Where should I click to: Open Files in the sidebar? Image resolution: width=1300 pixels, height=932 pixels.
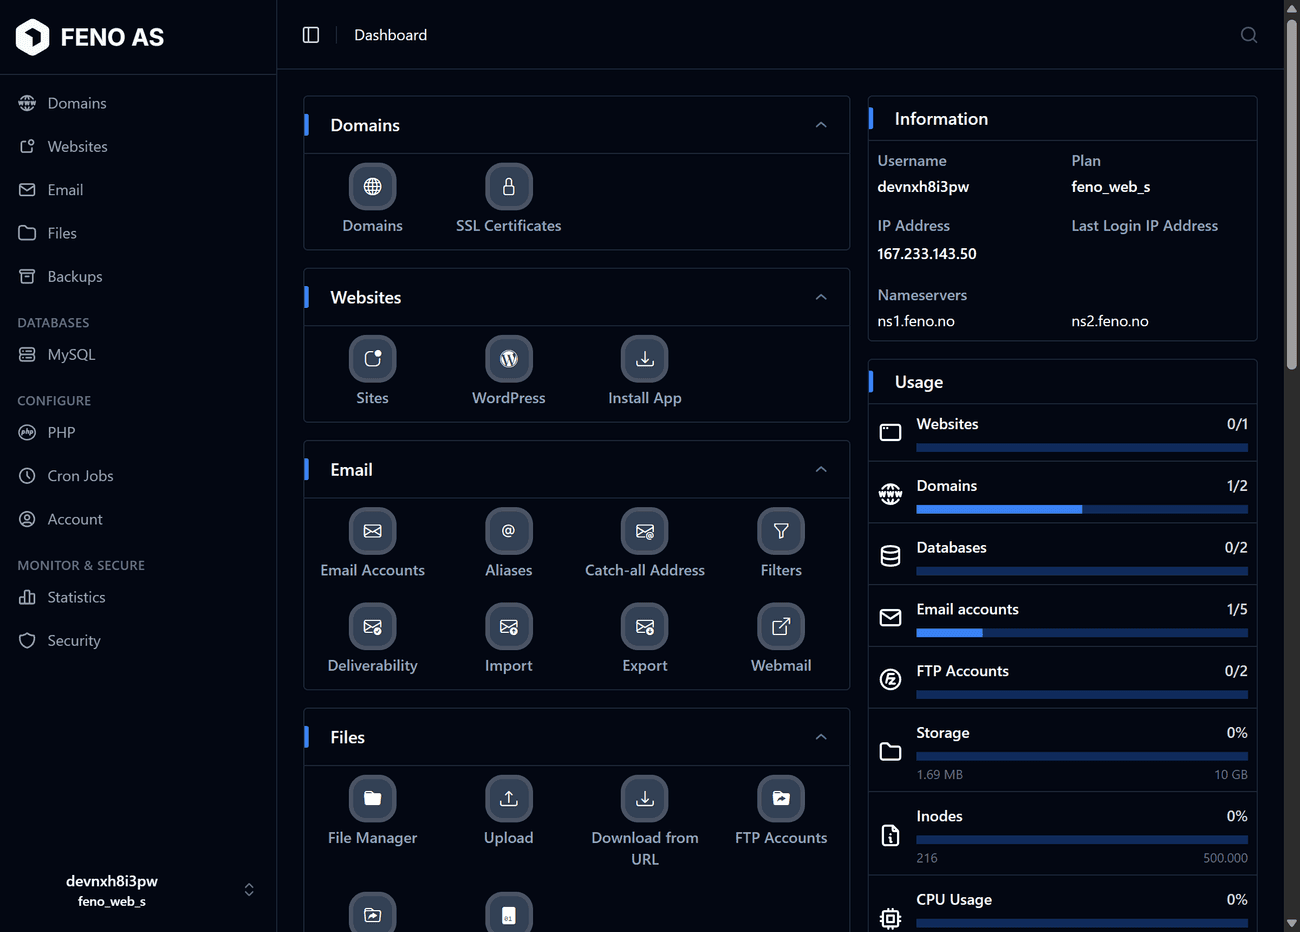(138, 233)
